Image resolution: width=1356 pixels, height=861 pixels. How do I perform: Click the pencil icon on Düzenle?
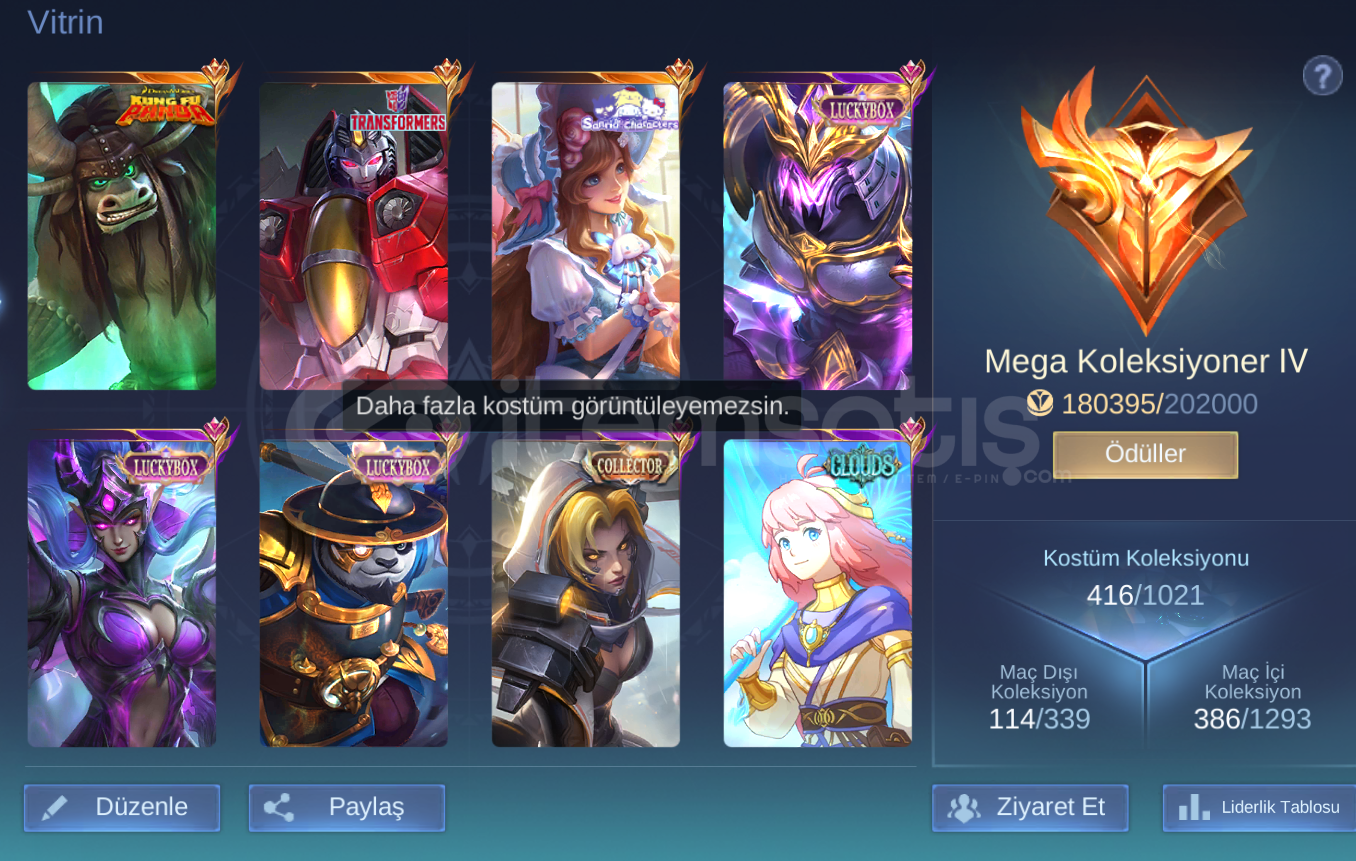point(55,807)
